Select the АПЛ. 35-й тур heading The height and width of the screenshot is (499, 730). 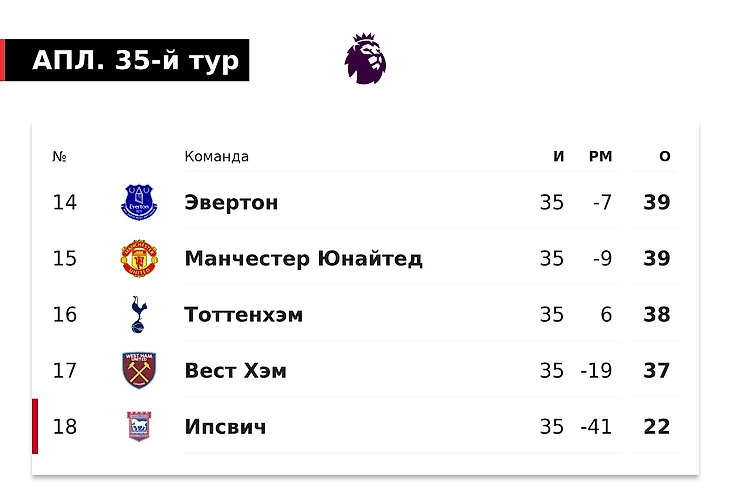click(x=136, y=61)
